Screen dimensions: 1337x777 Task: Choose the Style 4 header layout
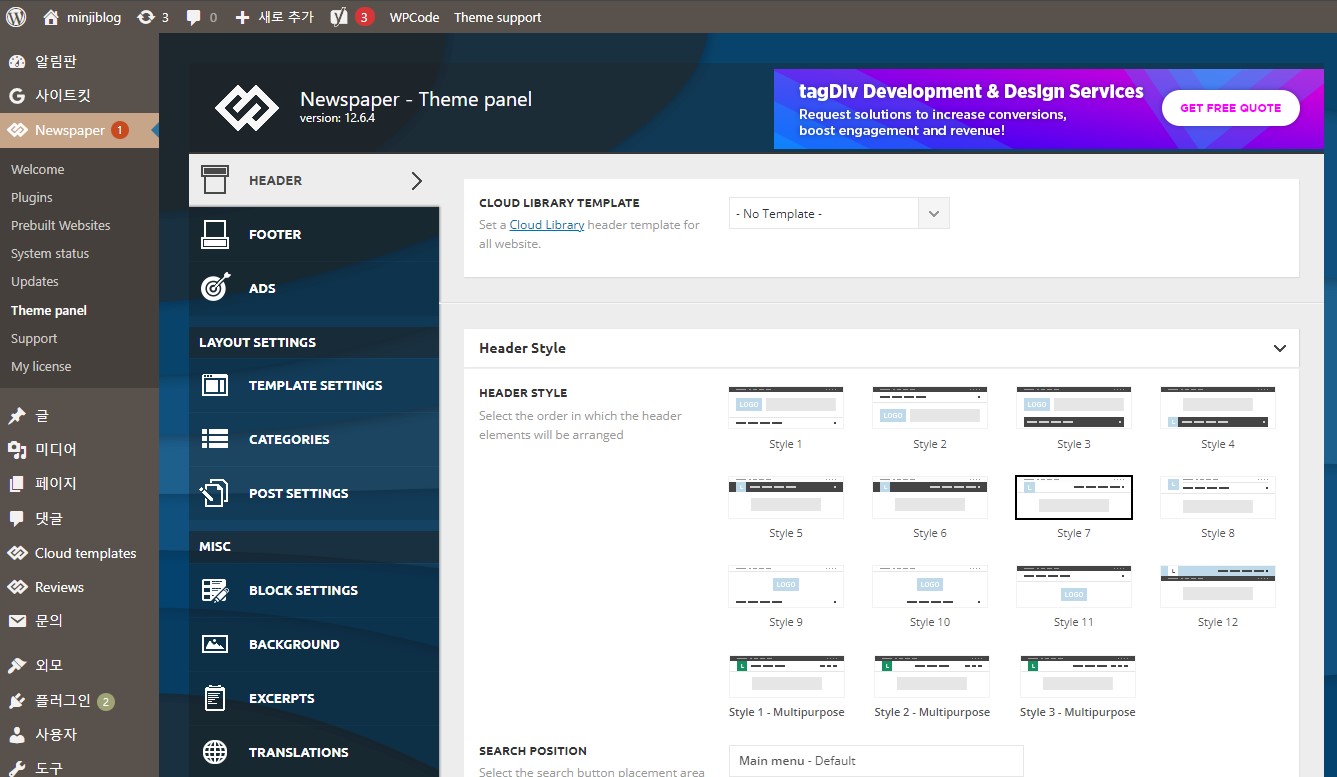point(1217,408)
